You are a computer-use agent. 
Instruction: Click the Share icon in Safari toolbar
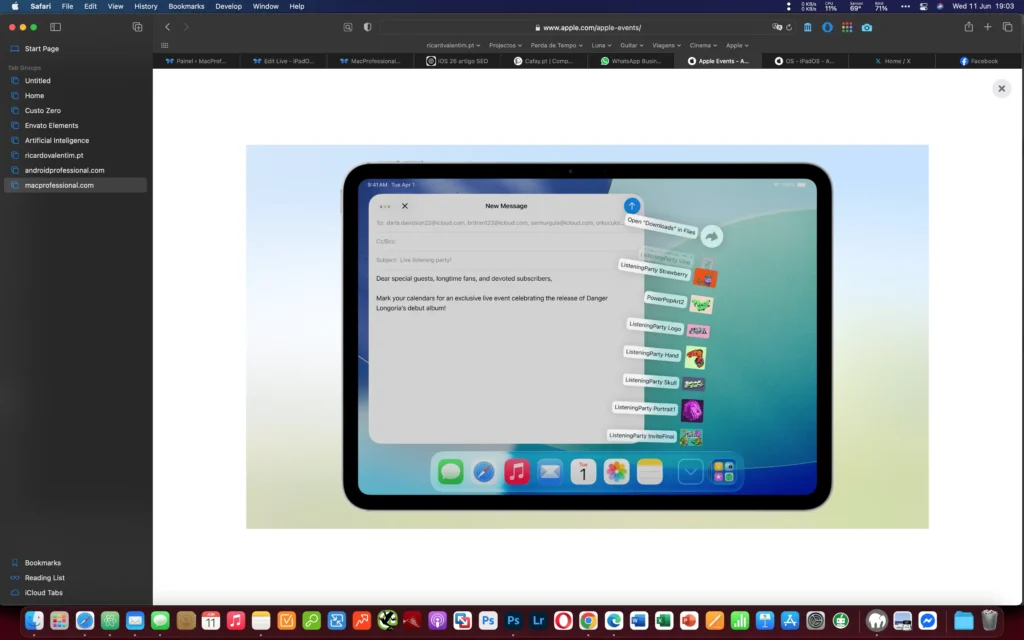pyautogui.click(x=968, y=27)
